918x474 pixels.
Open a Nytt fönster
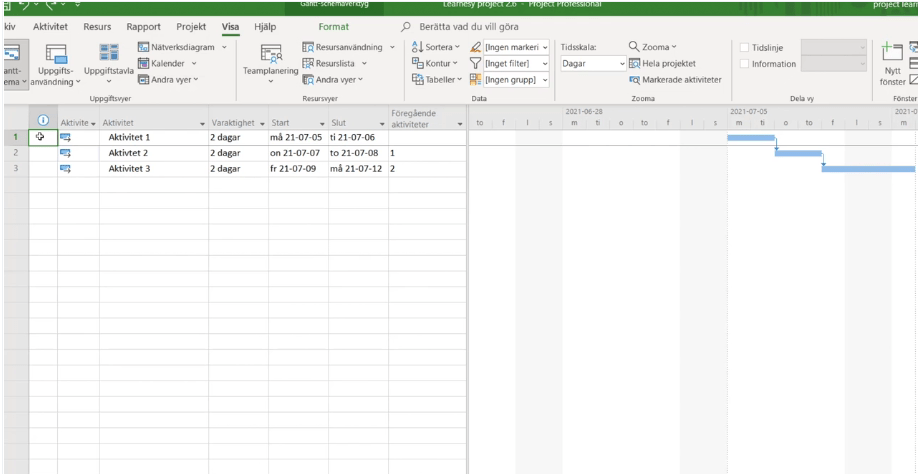tap(889, 60)
